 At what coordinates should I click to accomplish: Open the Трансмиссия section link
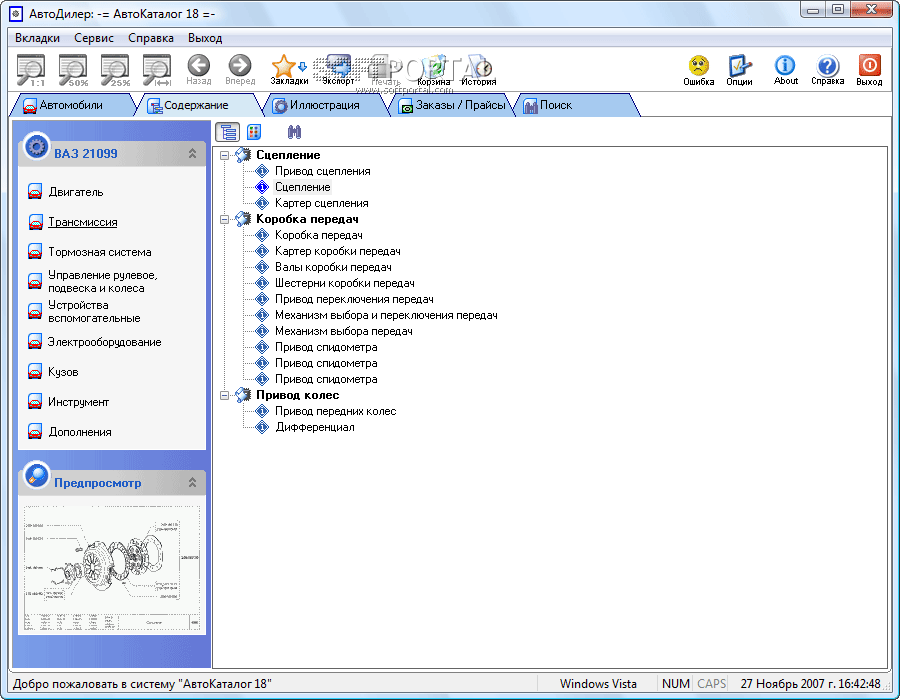point(83,222)
